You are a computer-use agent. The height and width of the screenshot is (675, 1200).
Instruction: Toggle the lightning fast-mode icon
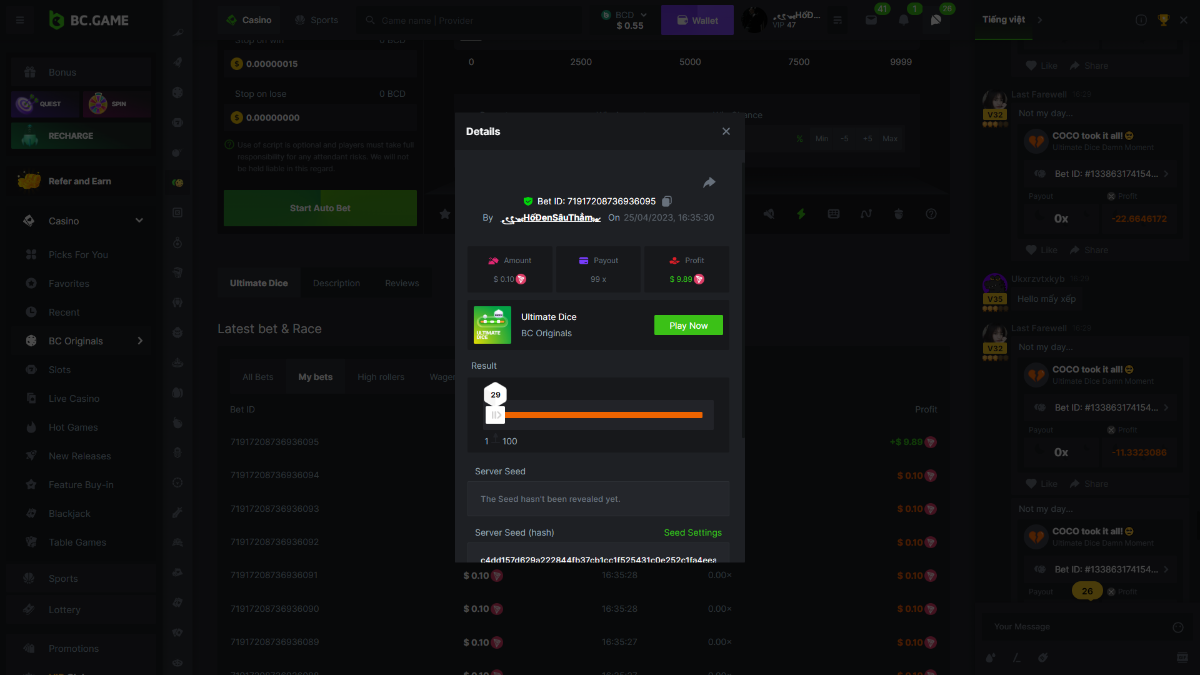click(x=800, y=213)
